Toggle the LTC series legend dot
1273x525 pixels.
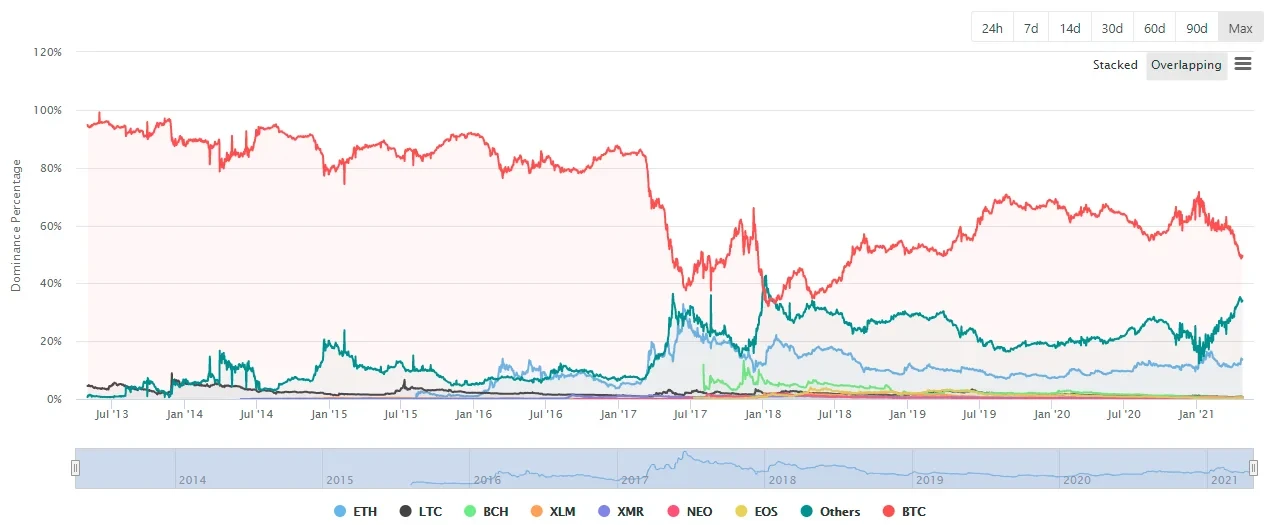[406, 512]
